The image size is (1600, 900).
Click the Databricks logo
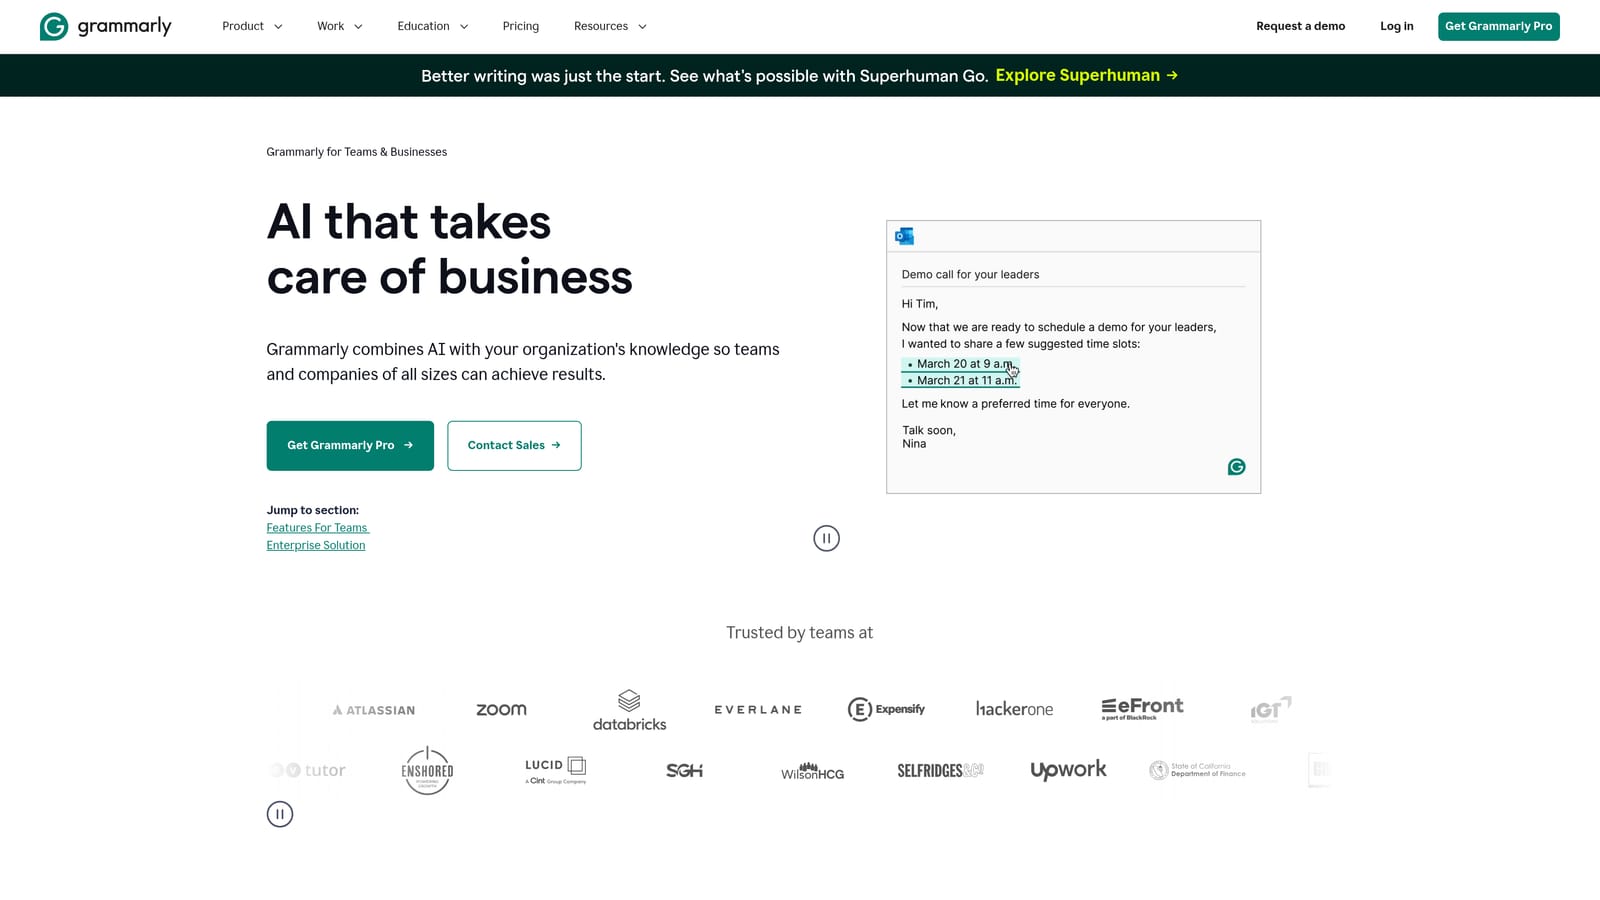(629, 710)
